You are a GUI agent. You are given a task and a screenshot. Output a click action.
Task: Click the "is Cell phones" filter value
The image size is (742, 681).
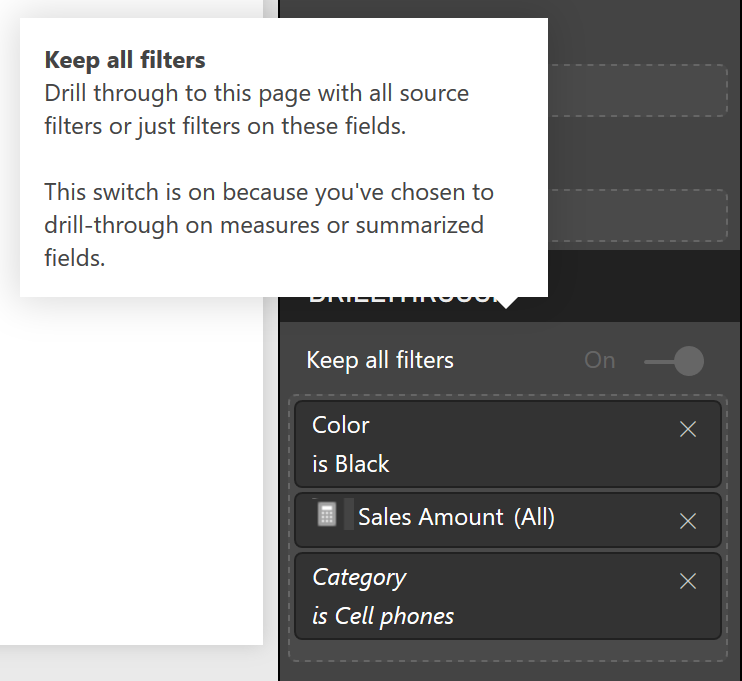point(383,616)
